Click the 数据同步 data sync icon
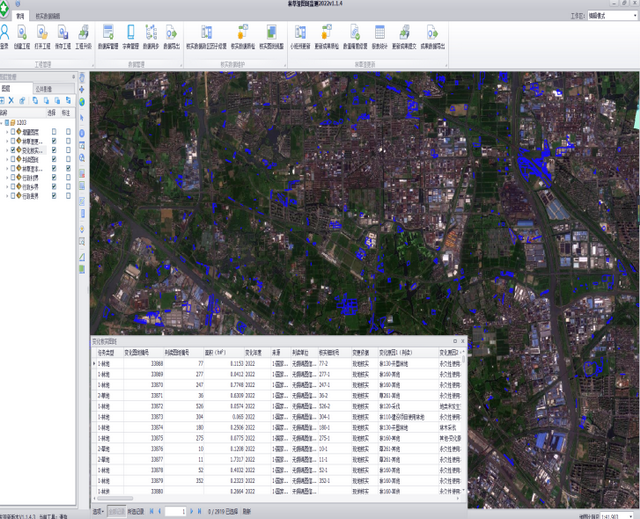This screenshot has height=519, width=640. pos(151,32)
